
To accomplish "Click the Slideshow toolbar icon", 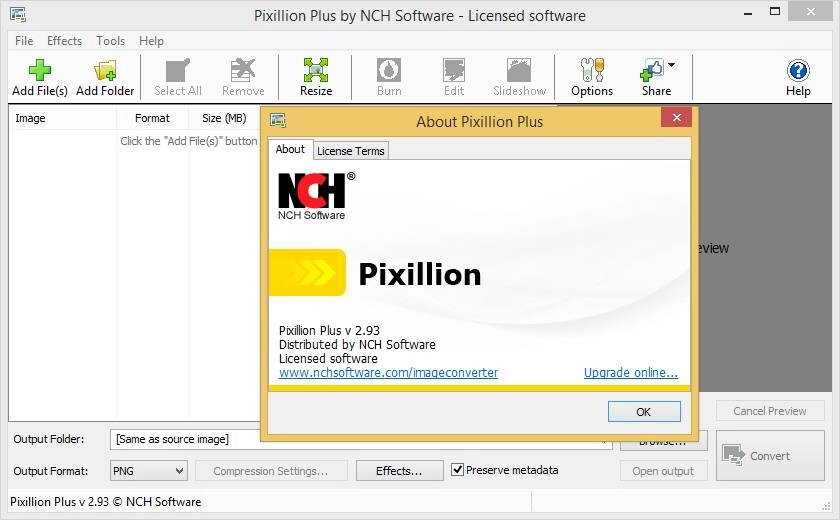I will click(x=519, y=70).
